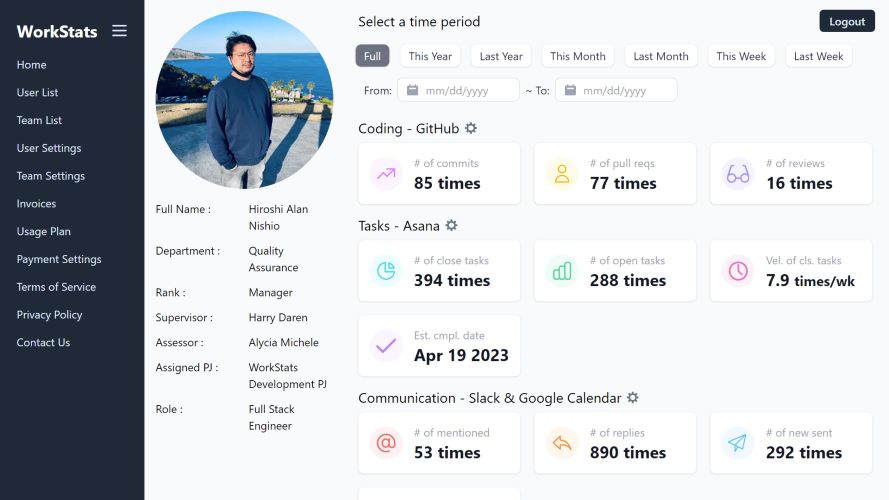This screenshot has height=500, width=889.
Task: Click the close tasks pie chart icon
Action: click(386, 271)
